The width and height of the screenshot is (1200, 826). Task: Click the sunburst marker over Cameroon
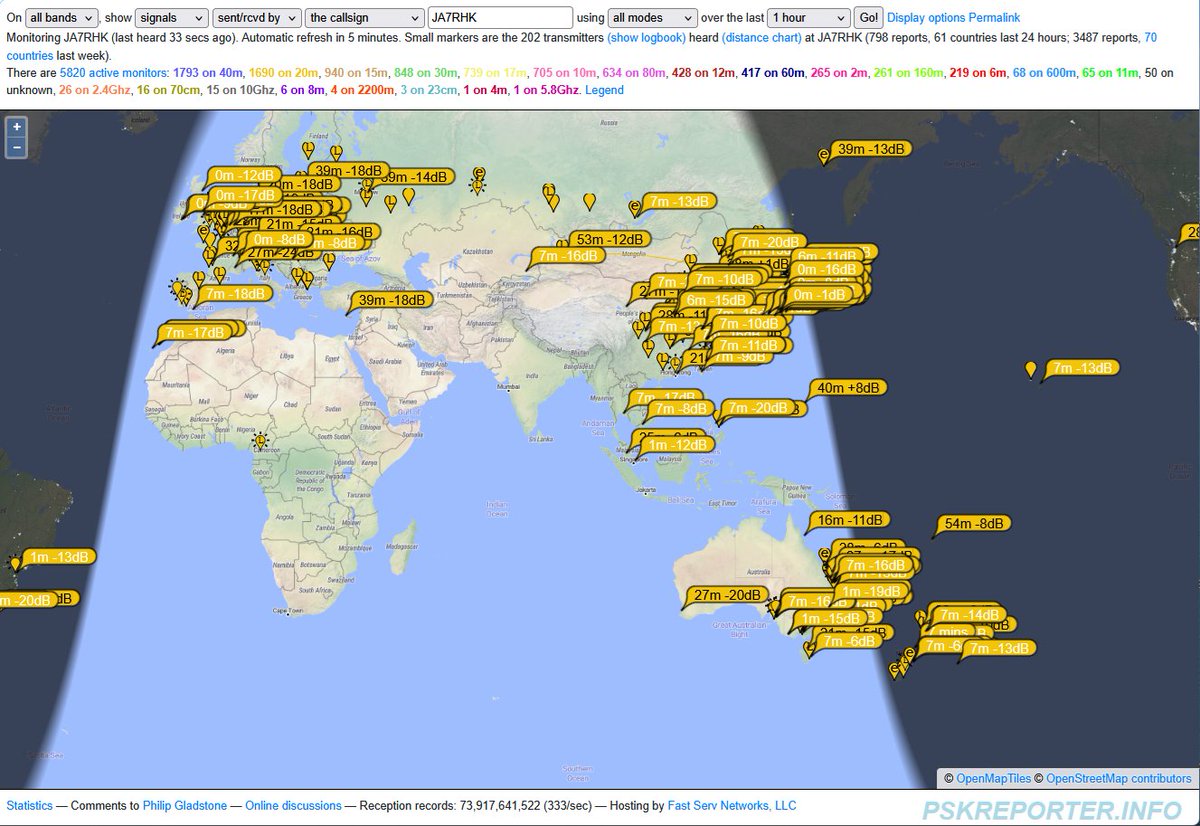[x=261, y=440]
